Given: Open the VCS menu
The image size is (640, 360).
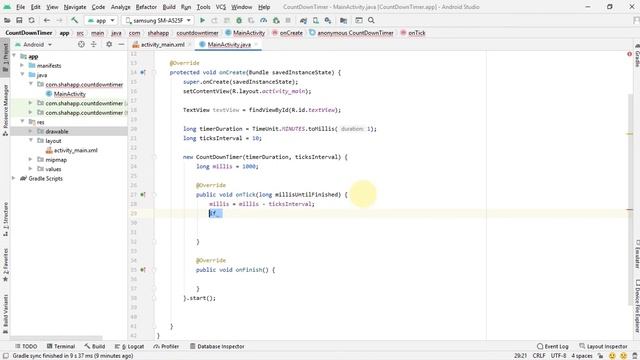Looking at the screenshot, I should [x=221, y=7].
